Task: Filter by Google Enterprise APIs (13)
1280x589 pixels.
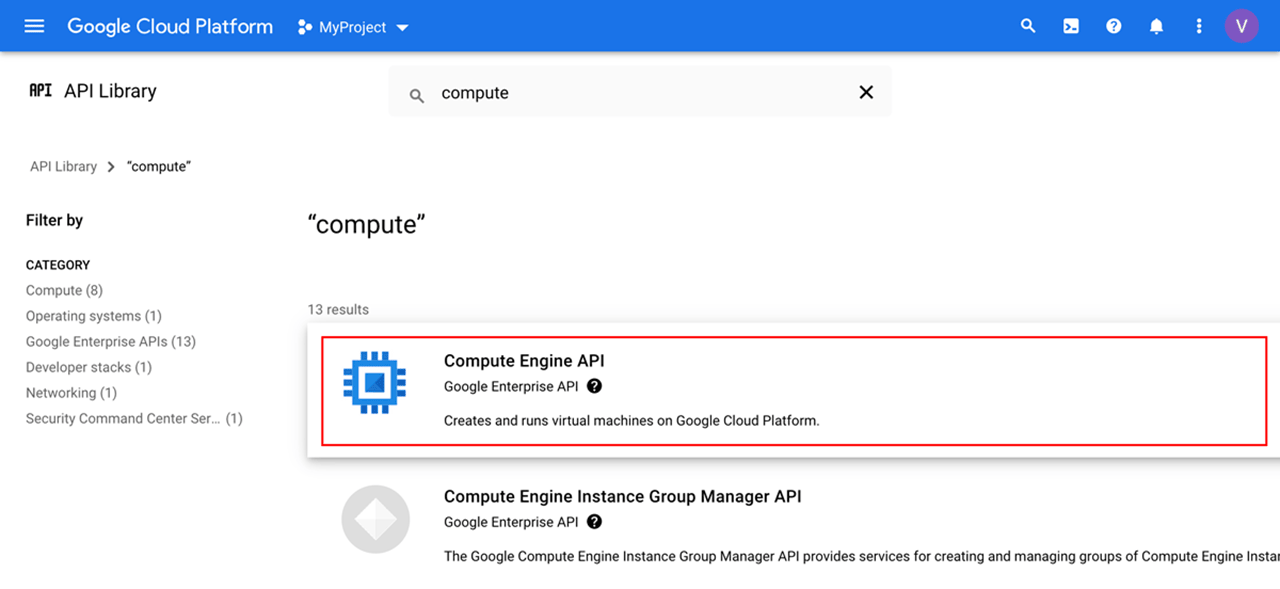Action: point(111,341)
